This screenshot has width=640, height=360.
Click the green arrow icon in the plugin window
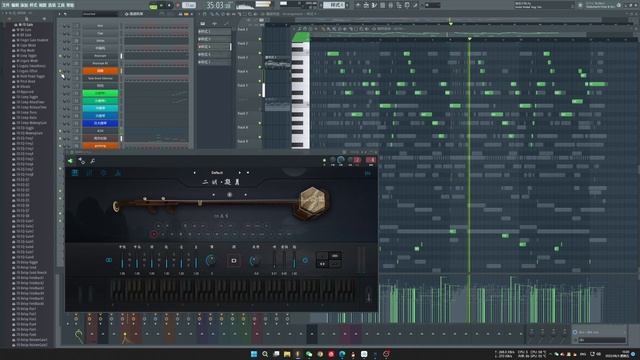(70, 161)
